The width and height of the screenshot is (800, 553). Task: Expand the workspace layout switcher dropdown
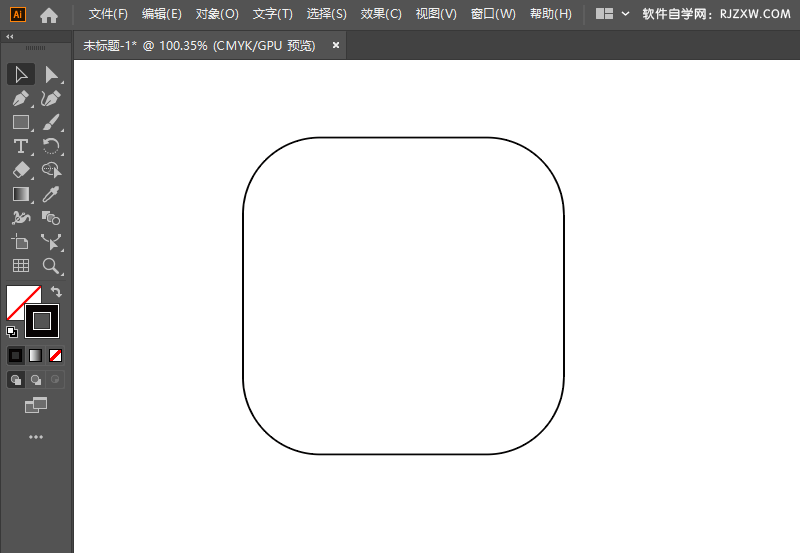(625, 15)
